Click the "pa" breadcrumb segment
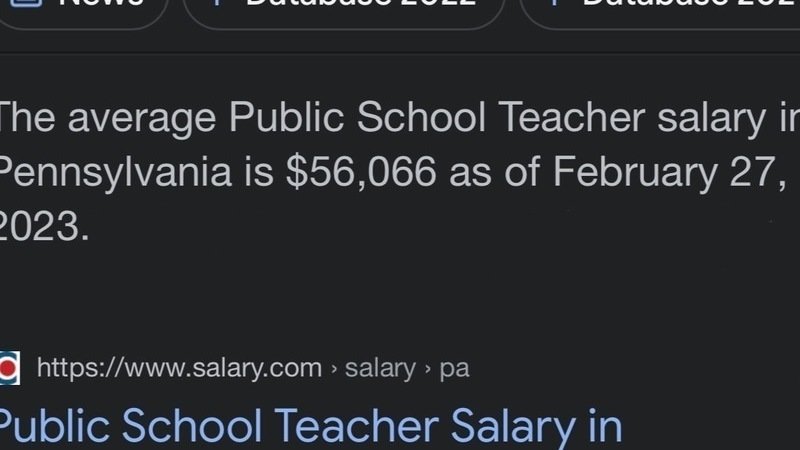 [x=454, y=368]
